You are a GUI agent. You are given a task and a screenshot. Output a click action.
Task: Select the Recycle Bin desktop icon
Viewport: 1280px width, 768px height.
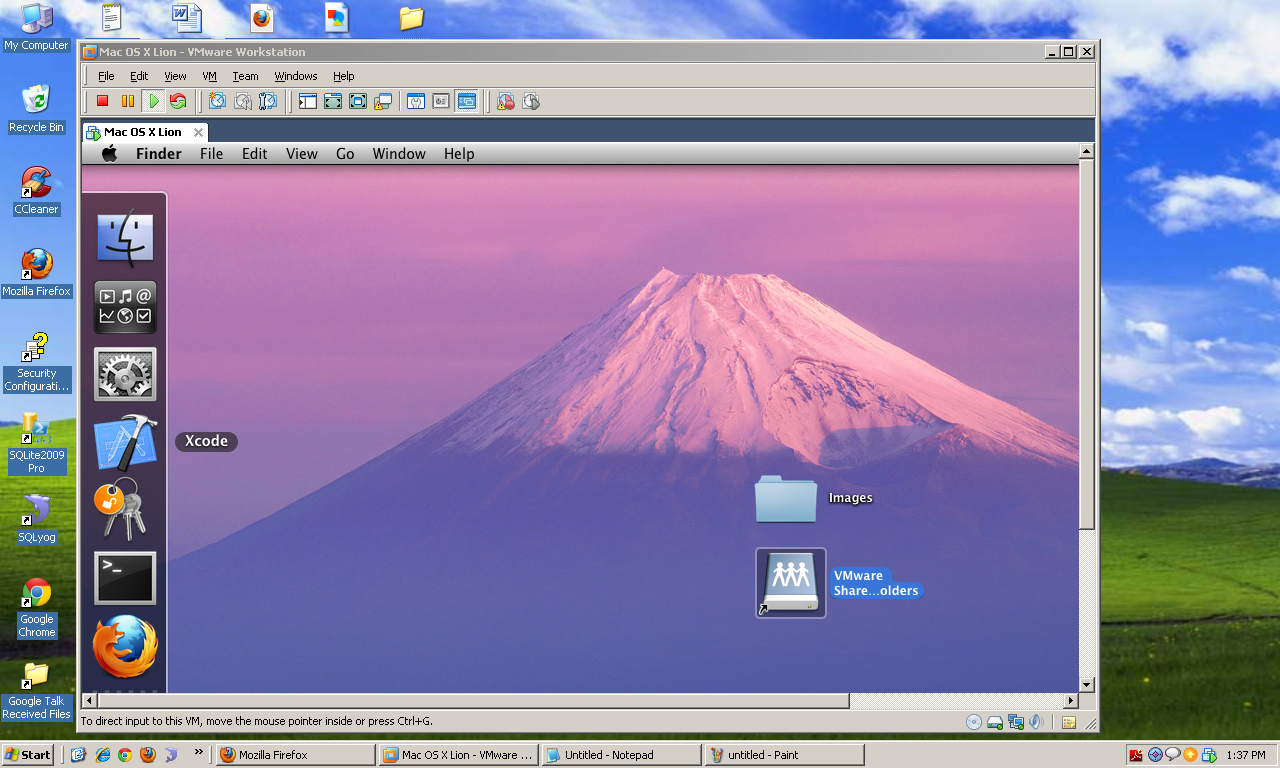[36, 109]
